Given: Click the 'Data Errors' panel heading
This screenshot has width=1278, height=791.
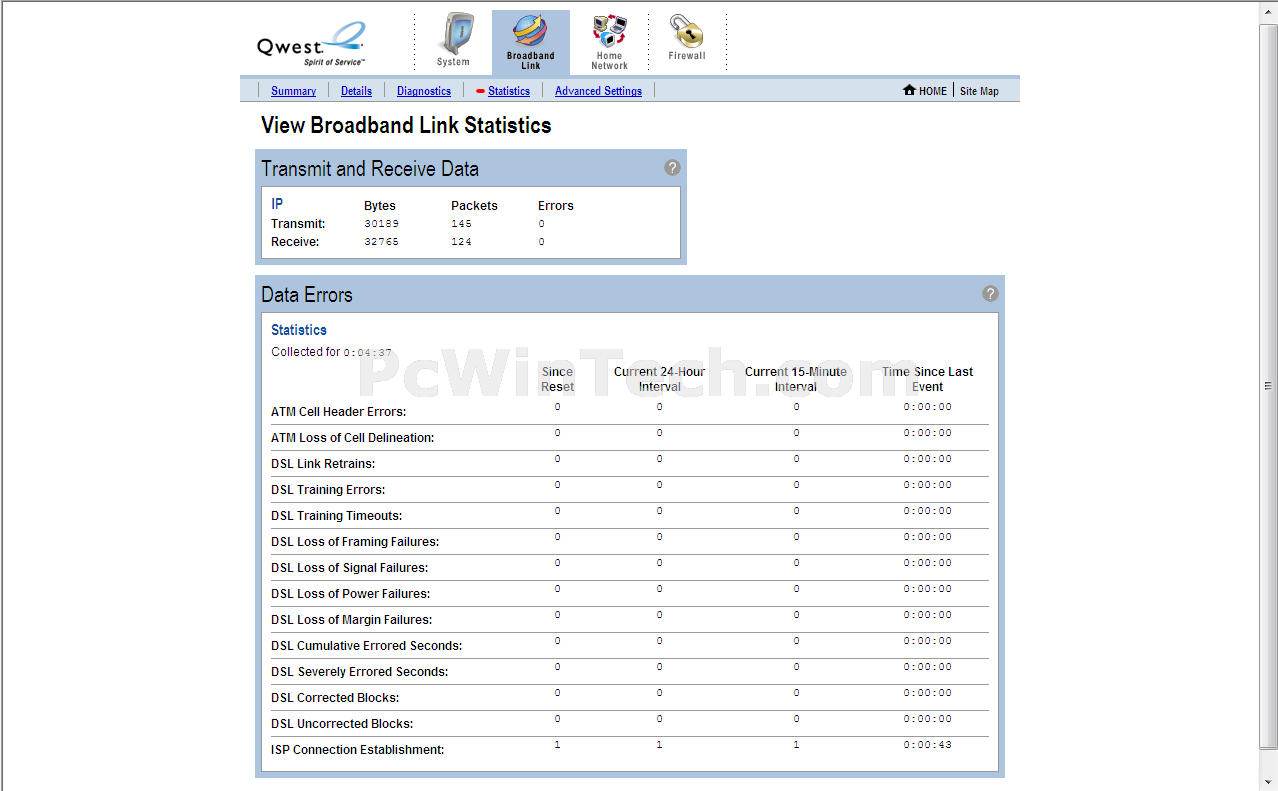Looking at the screenshot, I should [x=307, y=295].
